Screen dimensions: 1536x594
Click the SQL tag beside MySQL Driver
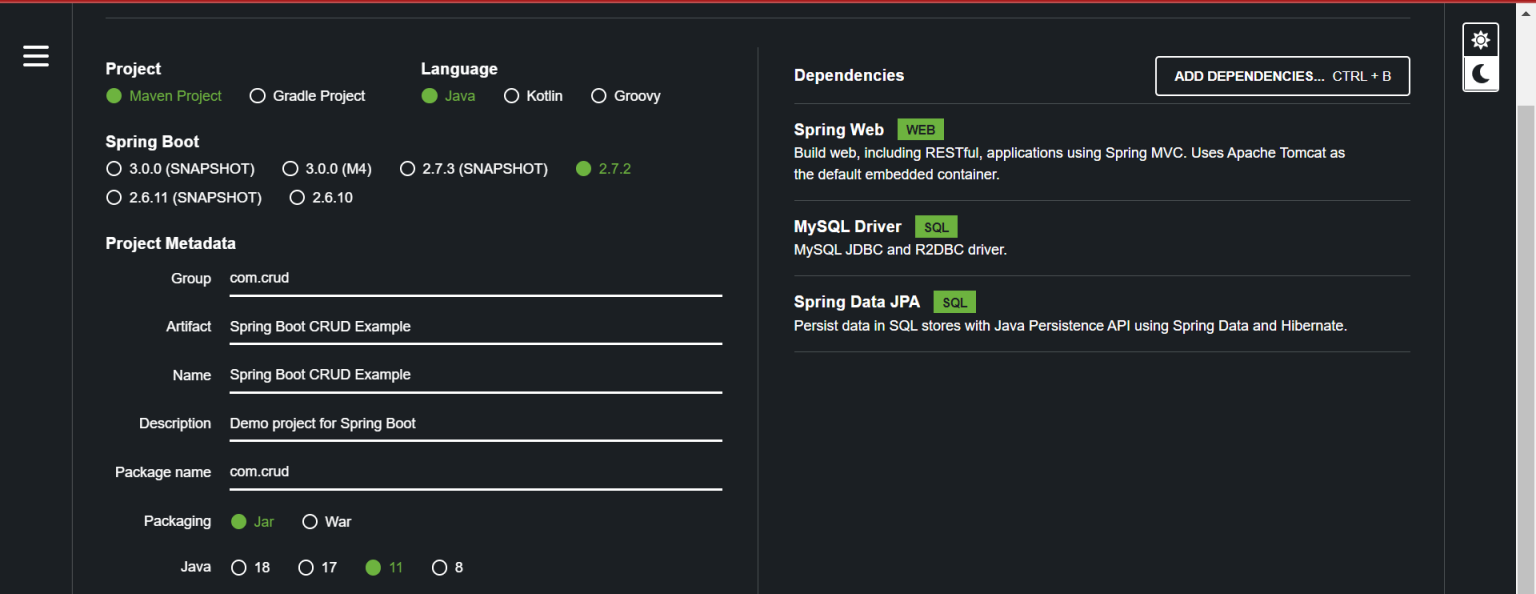pos(936,226)
